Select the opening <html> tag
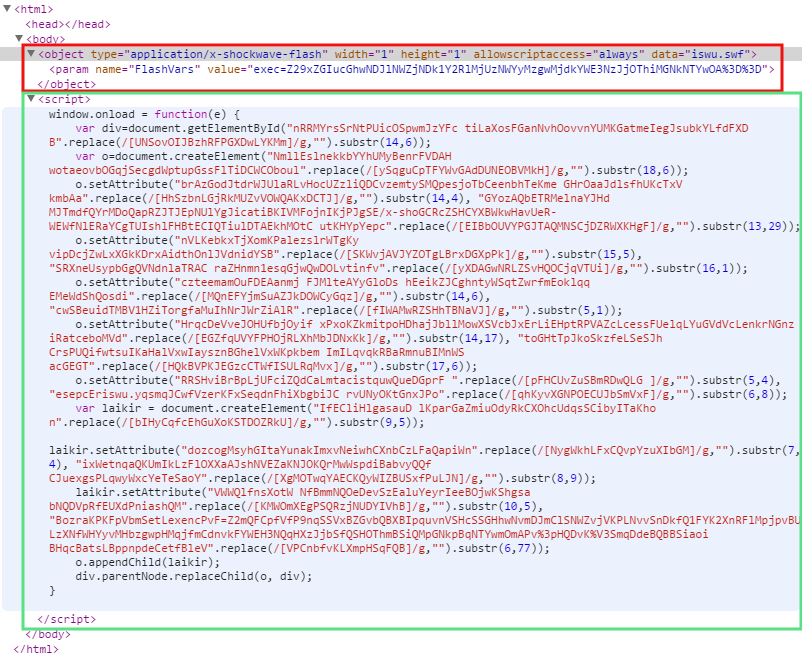This screenshot has width=802, height=653. [x=33, y=9]
